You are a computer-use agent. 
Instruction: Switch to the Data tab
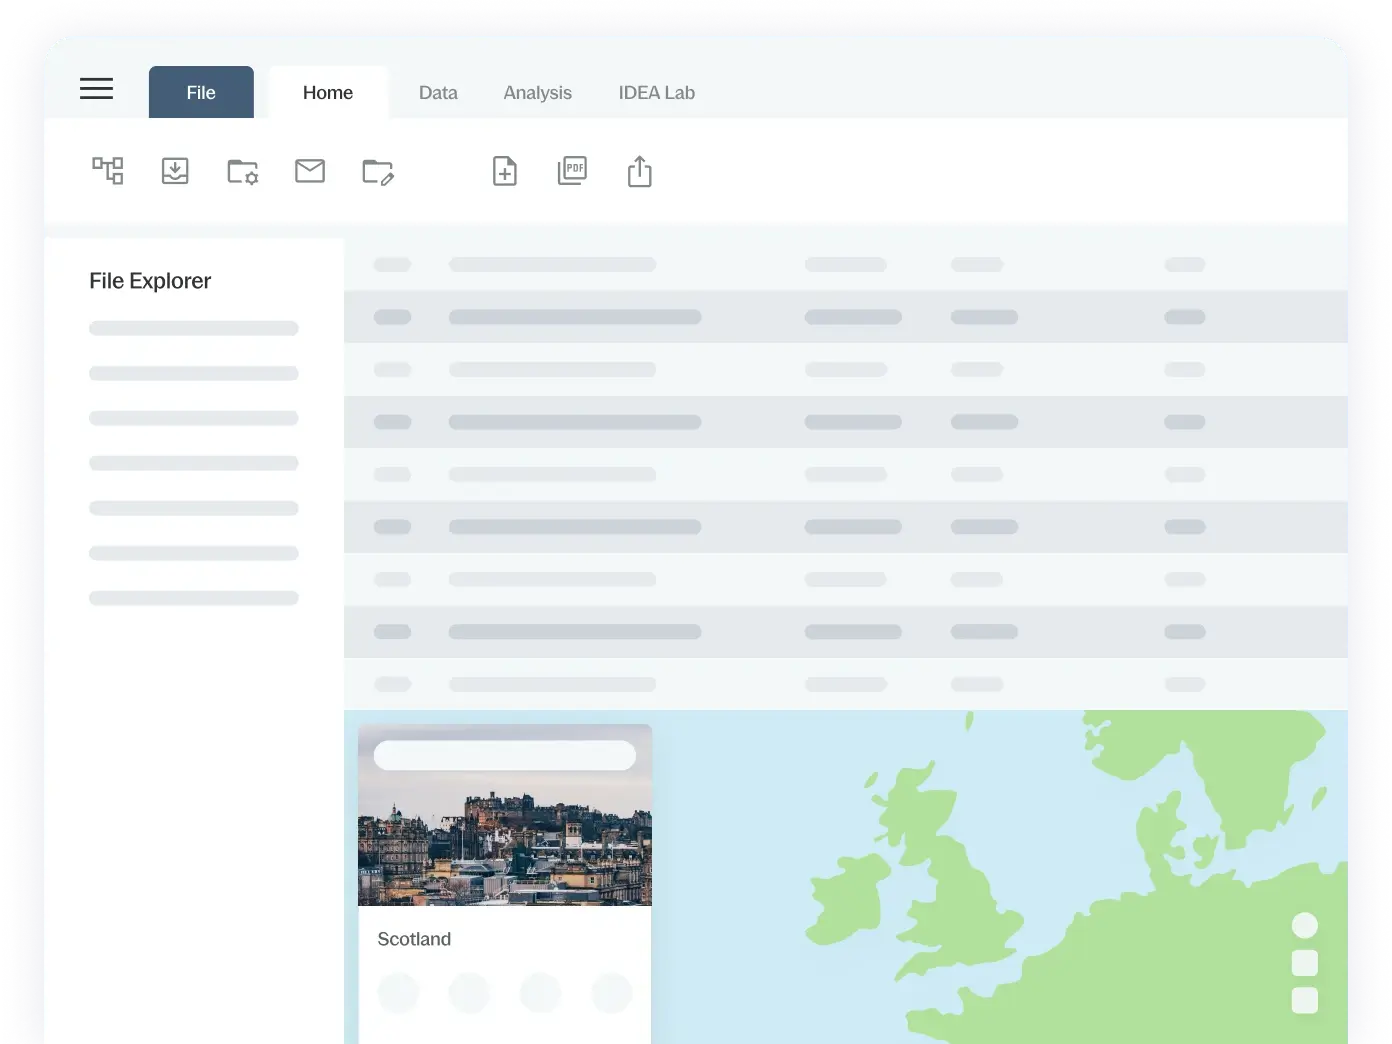(438, 92)
